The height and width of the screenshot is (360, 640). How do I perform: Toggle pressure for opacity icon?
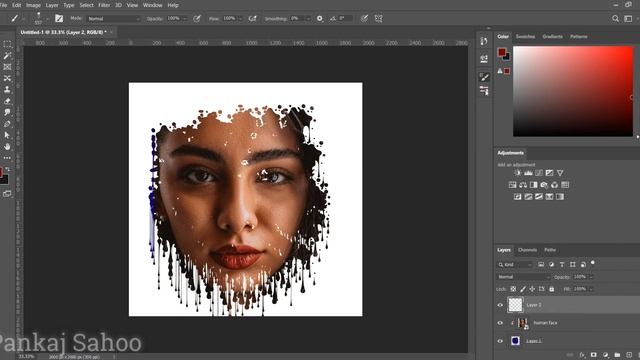(x=197, y=18)
